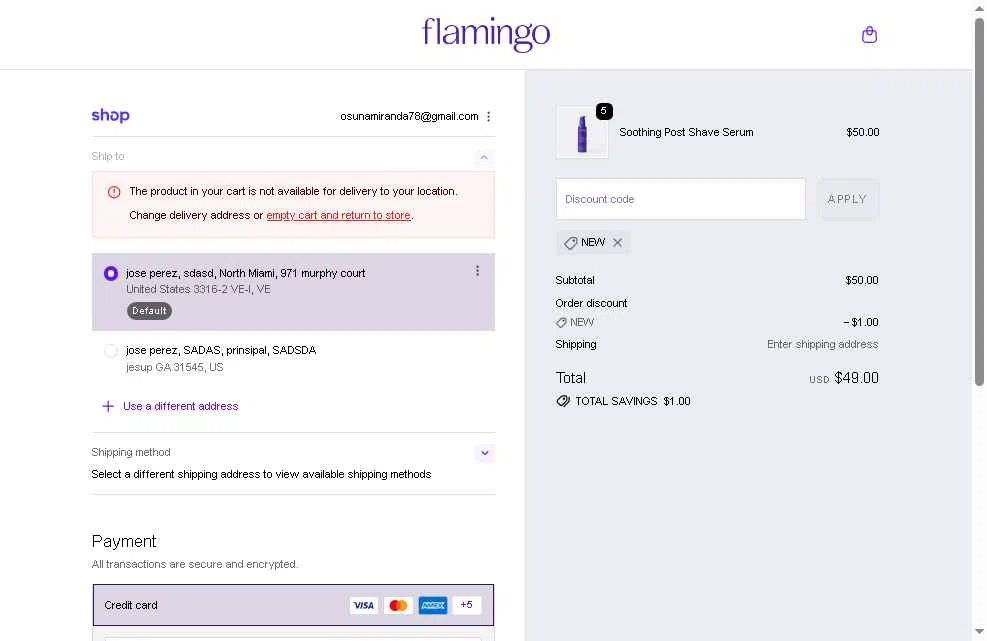Click Use a different address

pos(181,406)
